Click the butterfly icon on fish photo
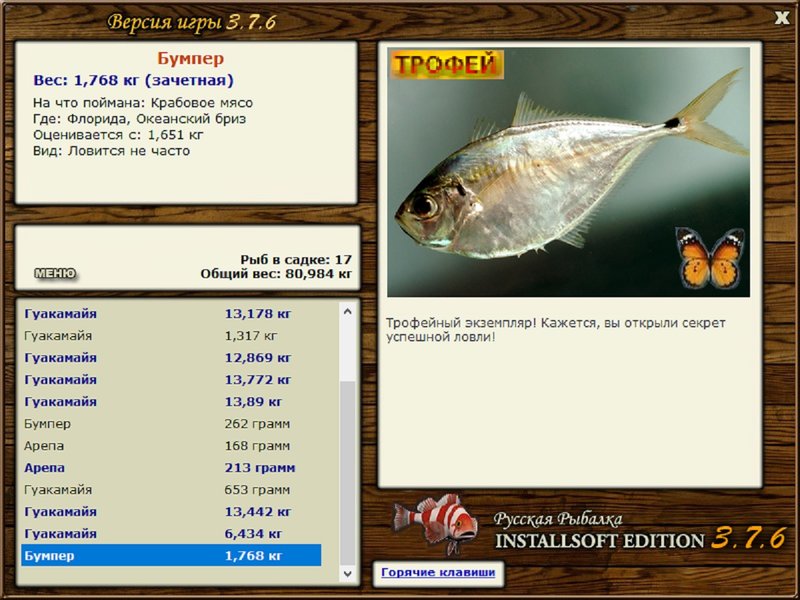The image size is (800, 600). tap(710, 258)
